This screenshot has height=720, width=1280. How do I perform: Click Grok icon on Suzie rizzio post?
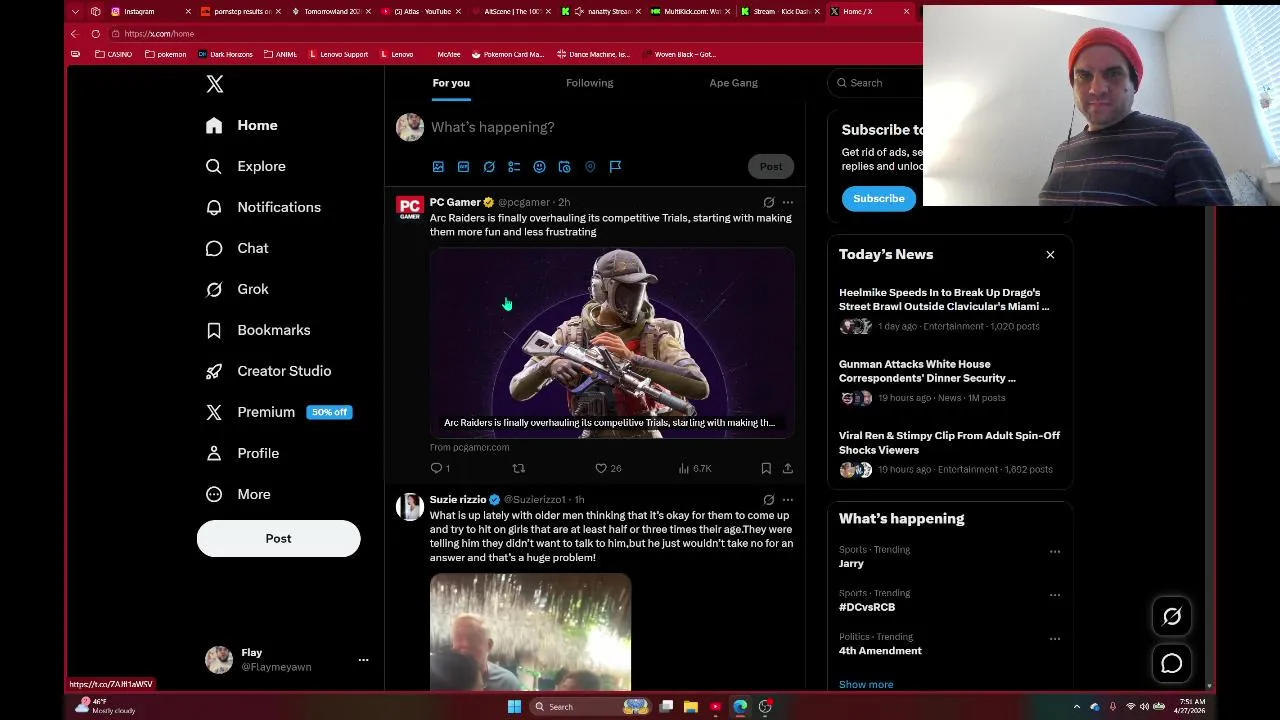[768, 499]
